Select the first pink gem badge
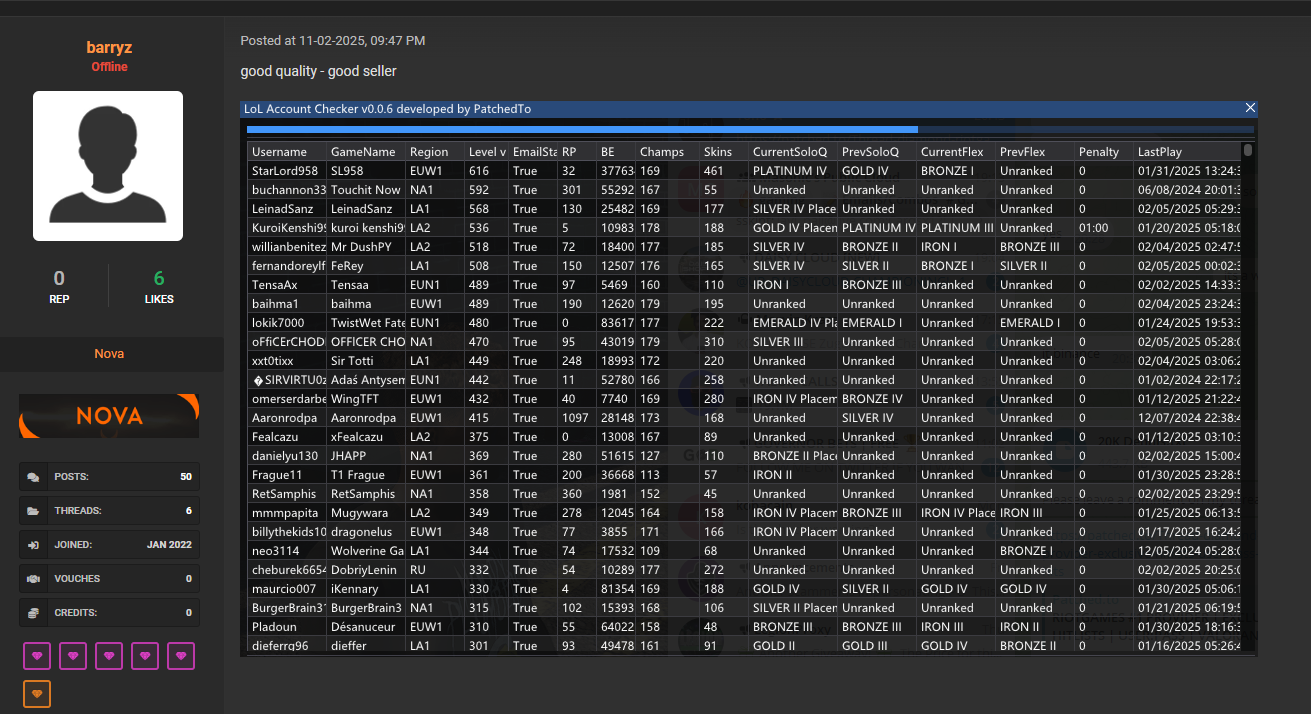Image resolution: width=1311 pixels, height=714 pixels. 37,656
